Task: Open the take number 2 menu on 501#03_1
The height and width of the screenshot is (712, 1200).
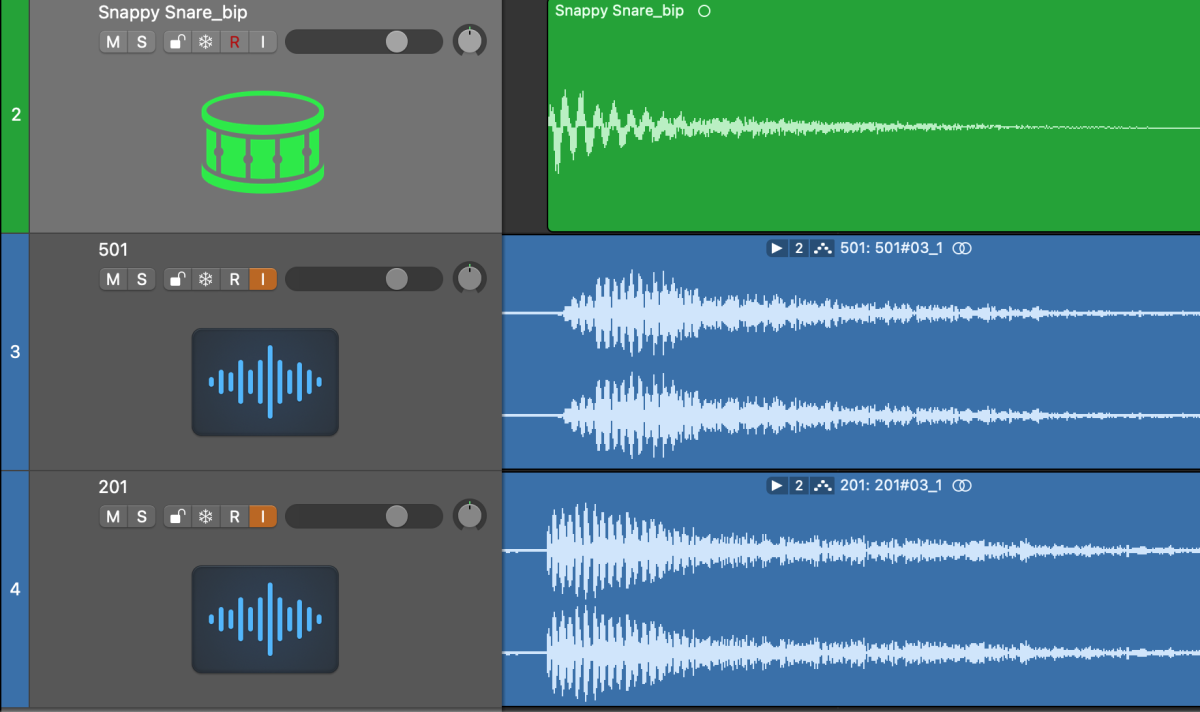Action: tap(799, 248)
